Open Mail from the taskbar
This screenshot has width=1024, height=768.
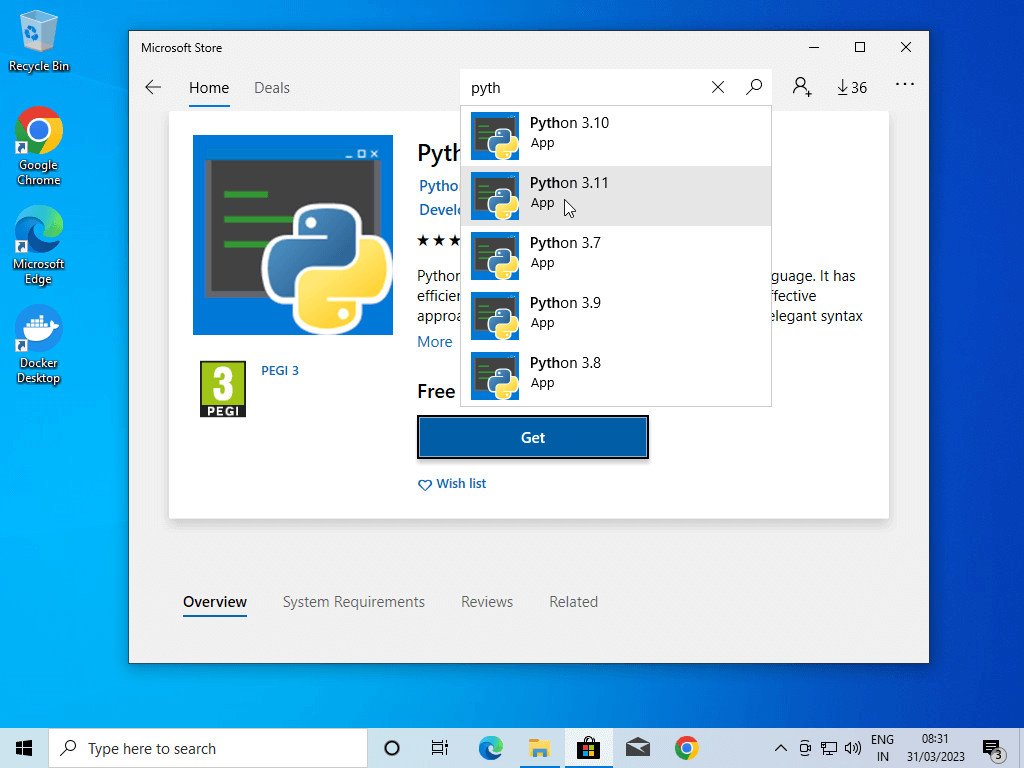(637, 748)
